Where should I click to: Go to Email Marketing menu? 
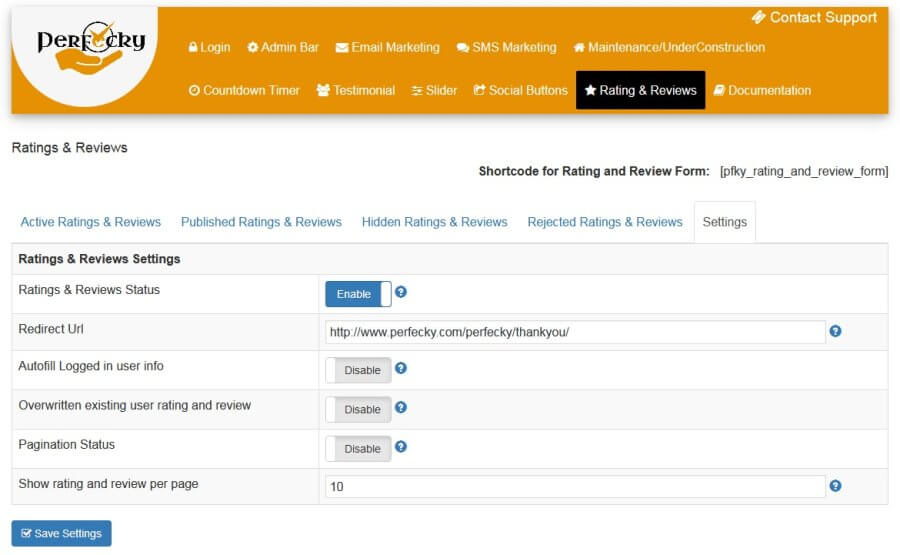pyautogui.click(x=387, y=47)
